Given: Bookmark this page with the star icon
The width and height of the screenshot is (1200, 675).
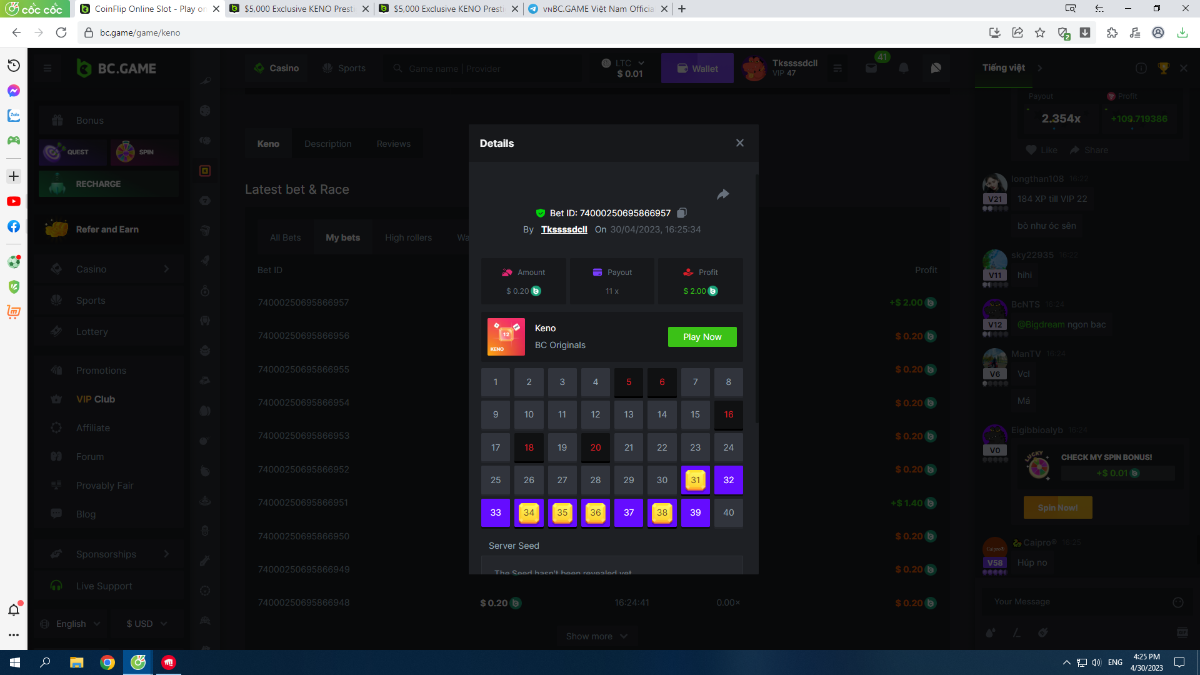Looking at the screenshot, I should tap(1040, 32).
